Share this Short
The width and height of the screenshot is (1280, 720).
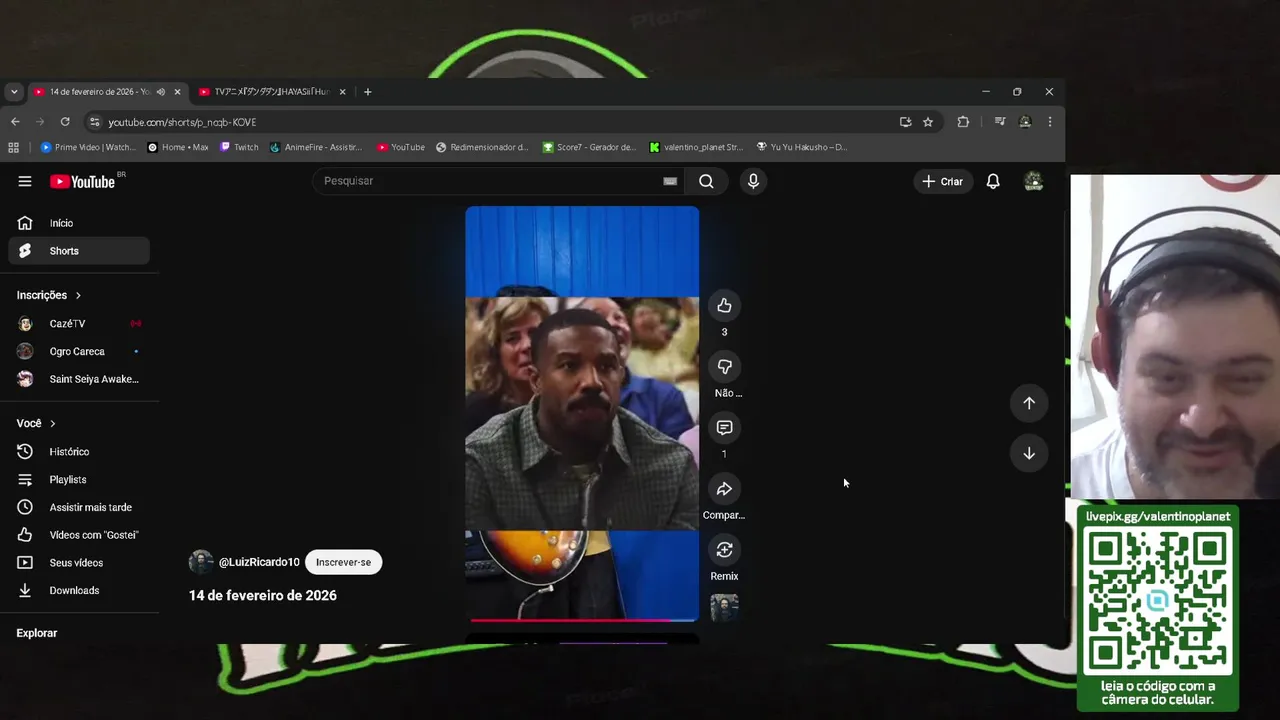tap(724, 489)
